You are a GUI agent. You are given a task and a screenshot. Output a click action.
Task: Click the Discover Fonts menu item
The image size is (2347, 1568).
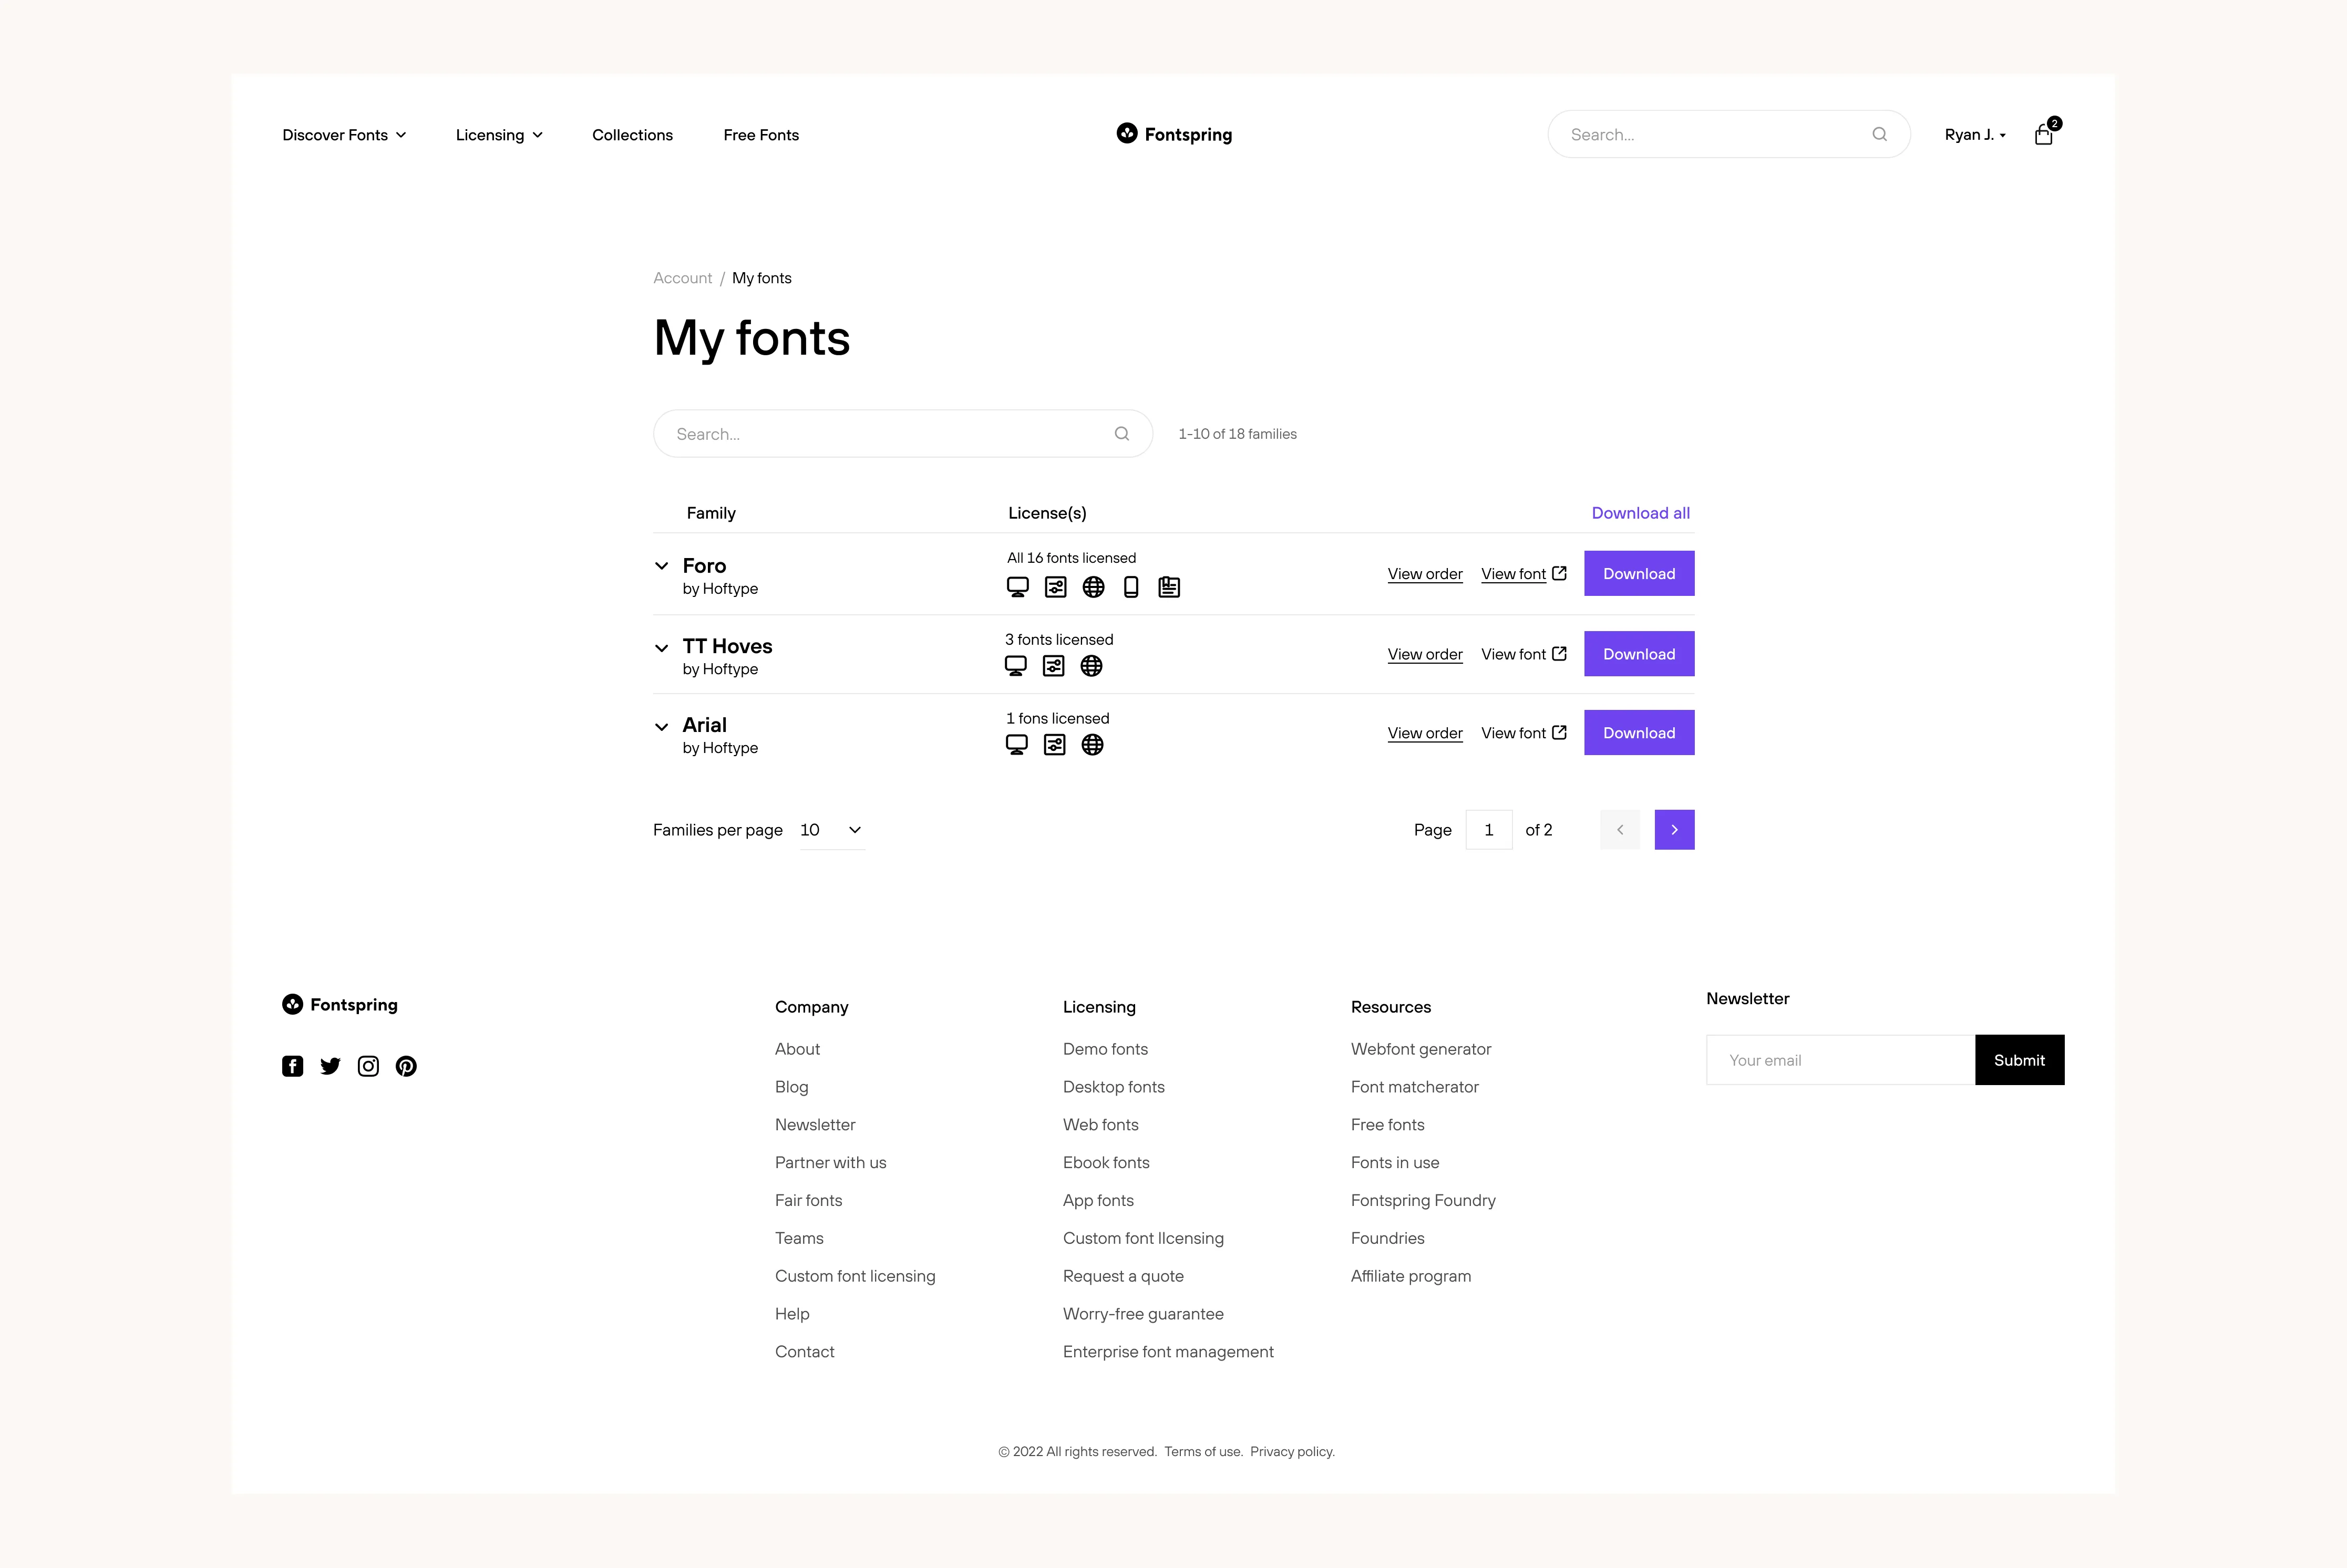click(343, 133)
